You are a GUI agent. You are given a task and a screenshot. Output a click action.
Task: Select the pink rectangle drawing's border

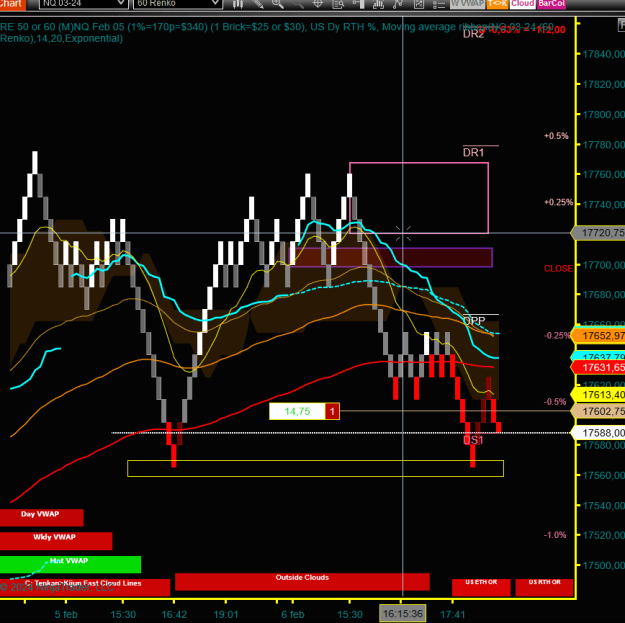(419, 163)
